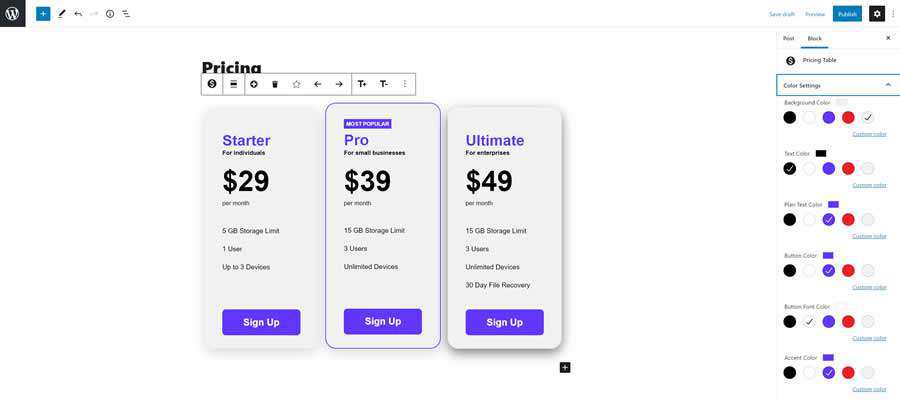Open the block list view
The image size is (900, 400).
point(126,14)
